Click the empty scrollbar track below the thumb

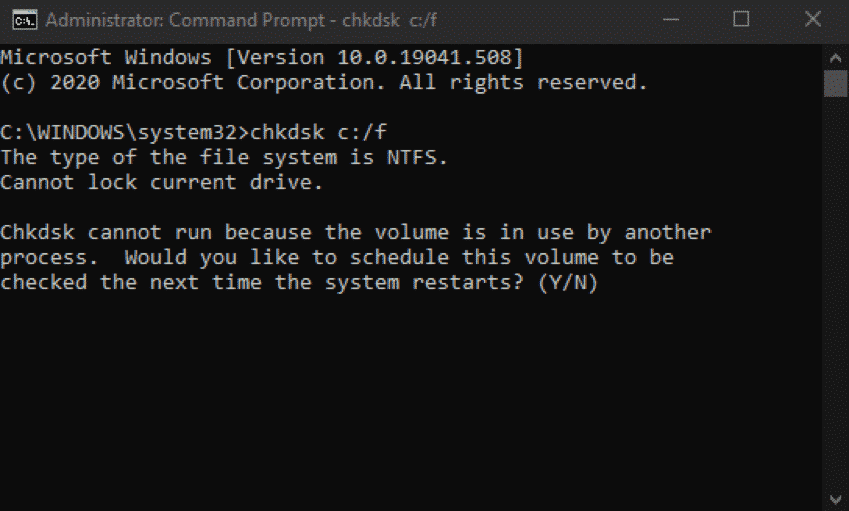click(x=835, y=300)
